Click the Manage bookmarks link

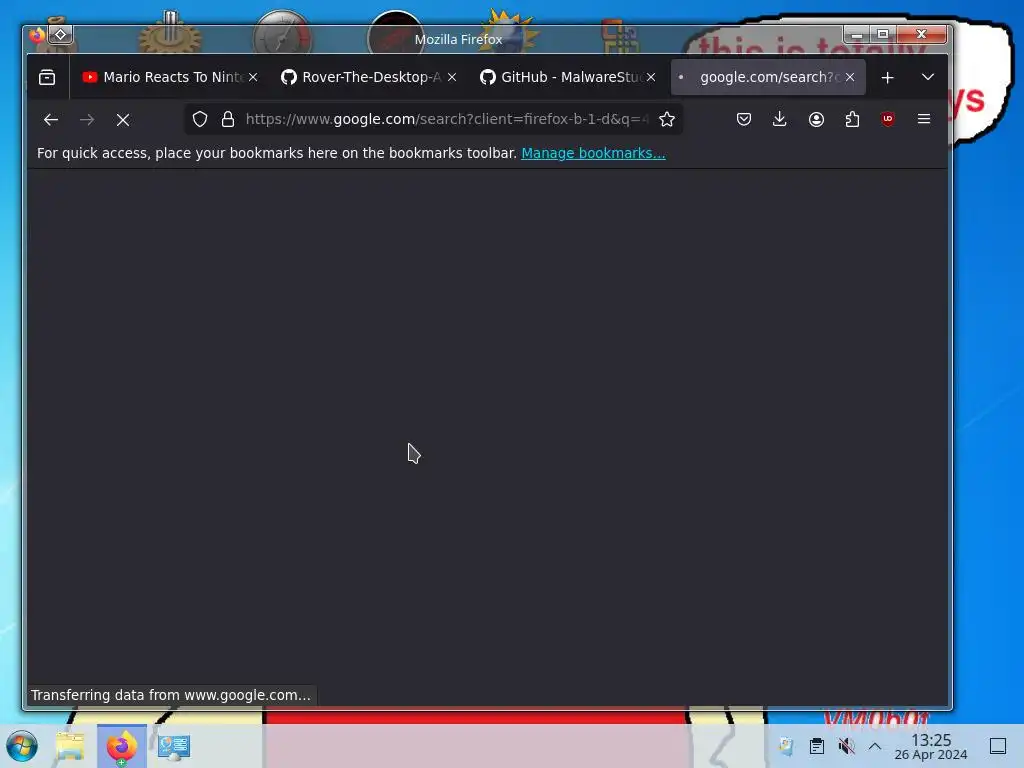pyautogui.click(x=593, y=153)
